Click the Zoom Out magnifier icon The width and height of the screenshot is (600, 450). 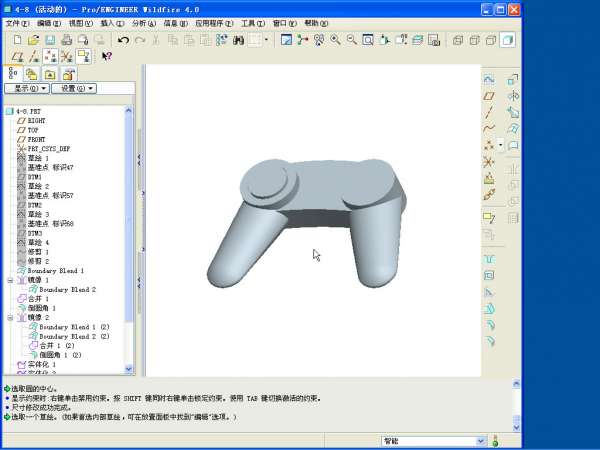[351, 40]
